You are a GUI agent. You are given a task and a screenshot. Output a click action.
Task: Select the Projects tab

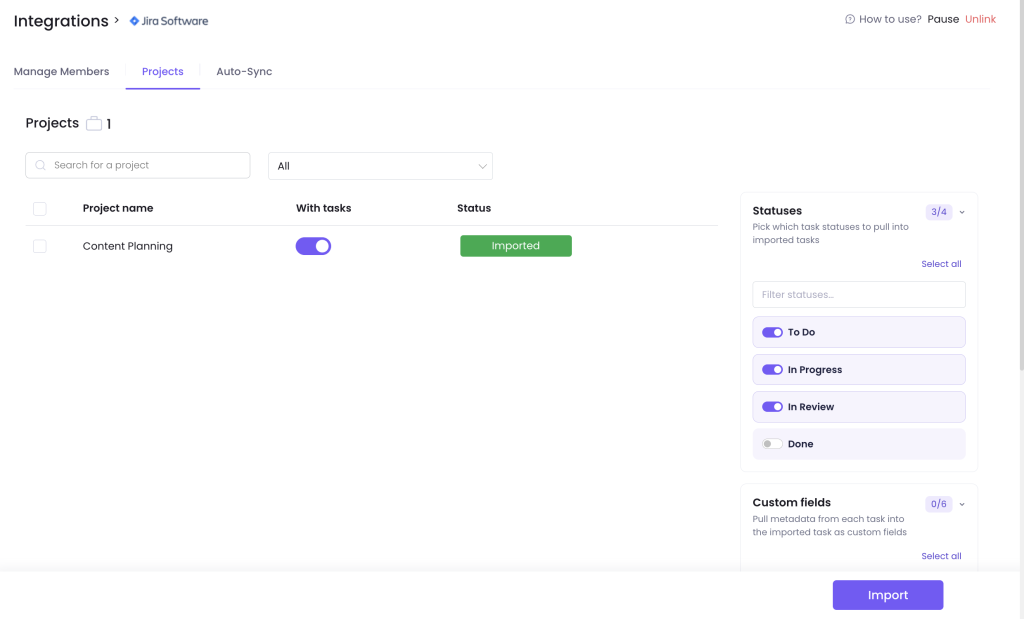tap(163, 72)
